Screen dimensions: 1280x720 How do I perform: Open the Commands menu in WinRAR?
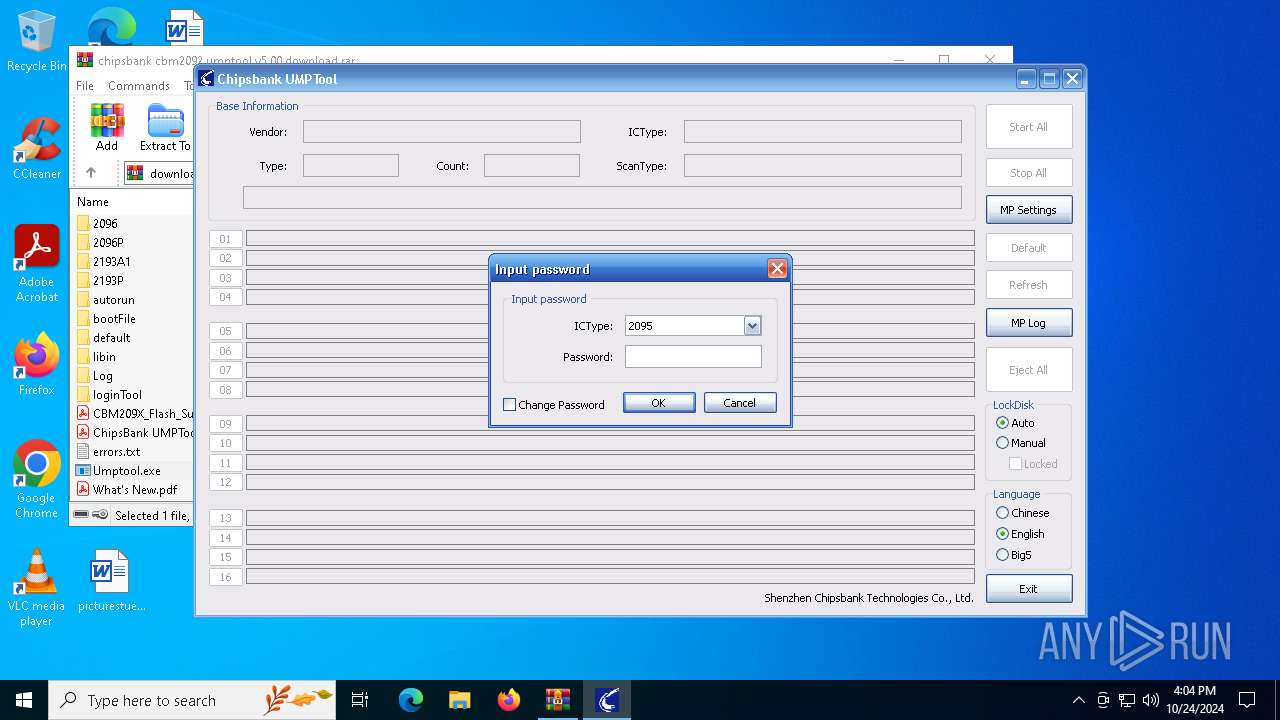[x=139, y=86]
